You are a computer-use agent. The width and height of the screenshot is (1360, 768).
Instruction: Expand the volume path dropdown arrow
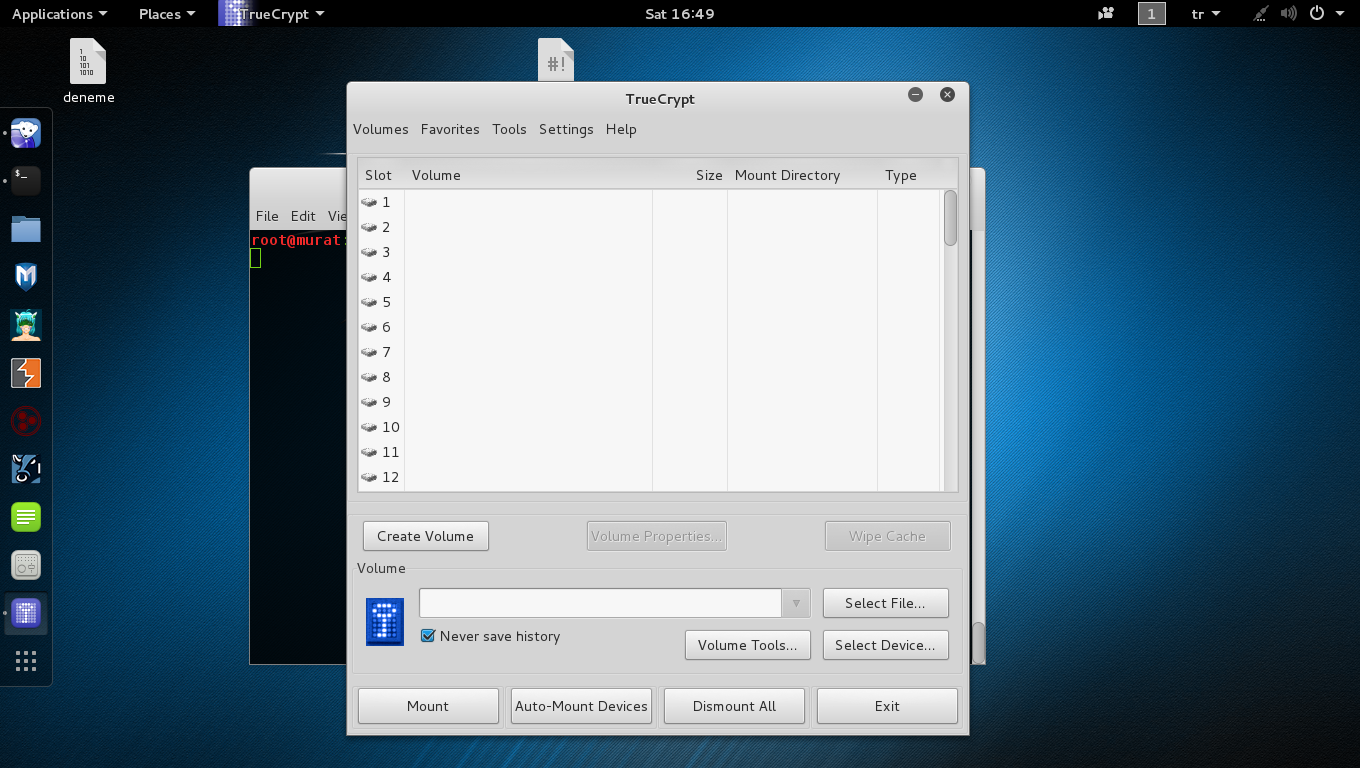[x=795, y=603]
